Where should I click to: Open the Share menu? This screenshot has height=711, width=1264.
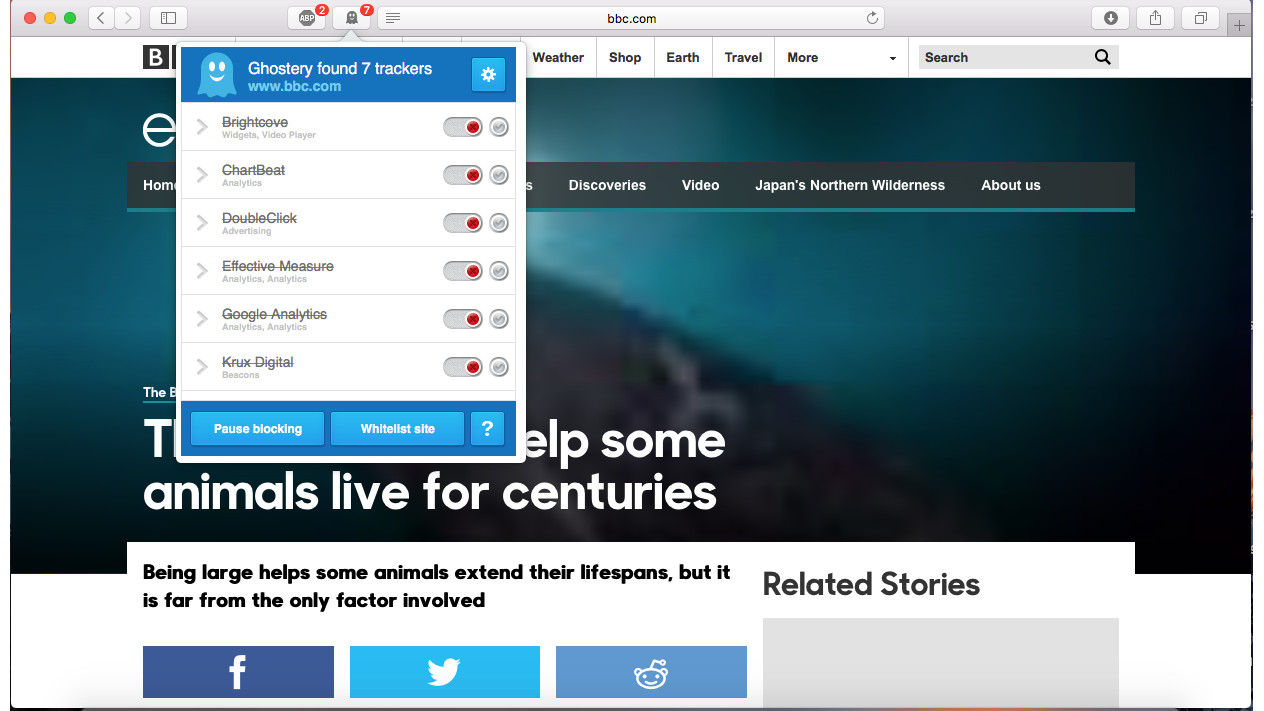pyautogui.click(x=1155, y=18)
